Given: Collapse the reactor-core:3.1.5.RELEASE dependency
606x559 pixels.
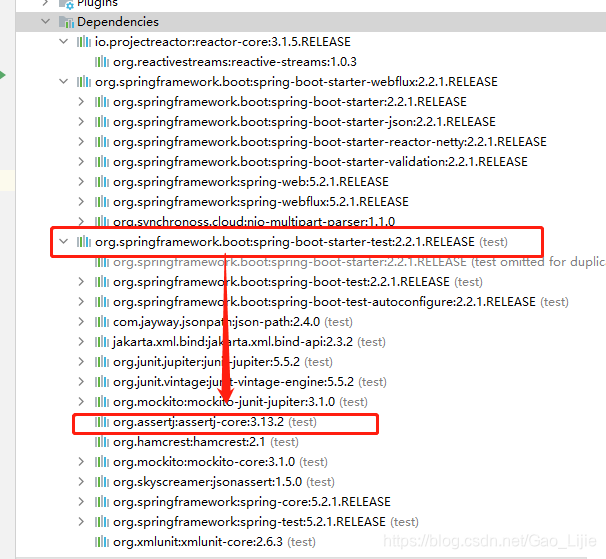Looking at the screenshot, I should [x=64, y=41].
